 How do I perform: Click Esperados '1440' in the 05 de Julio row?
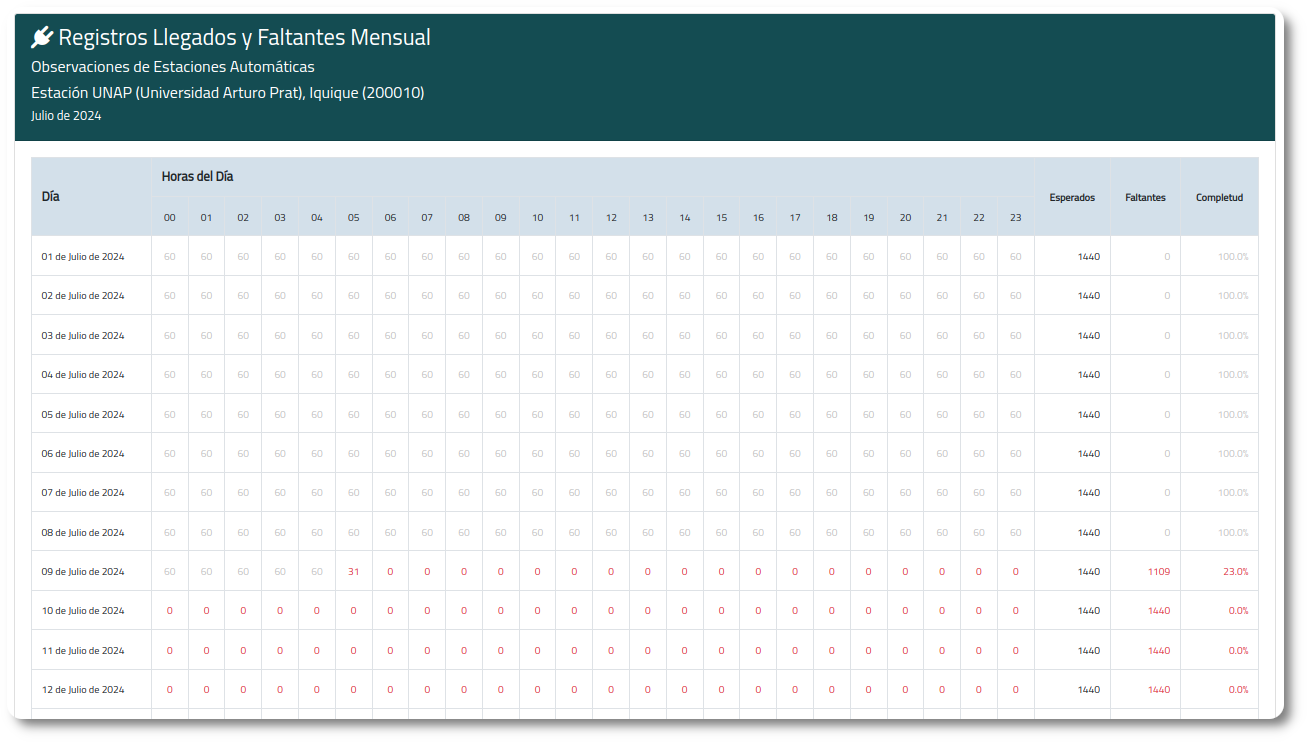click(1089, 415)
